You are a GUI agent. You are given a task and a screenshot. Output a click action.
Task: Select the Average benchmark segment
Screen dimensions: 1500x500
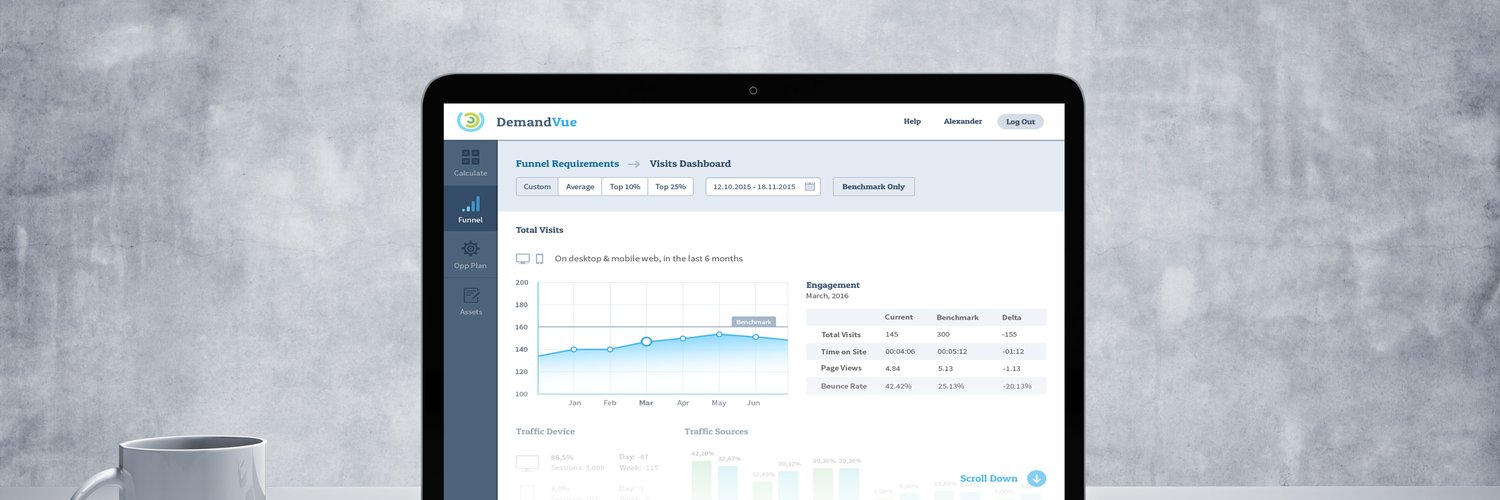click(580, 186)
